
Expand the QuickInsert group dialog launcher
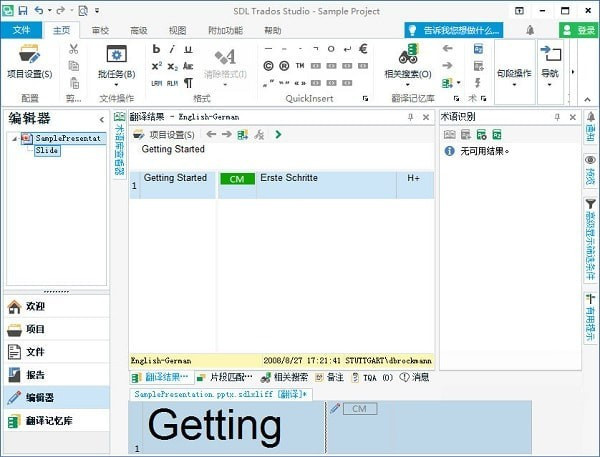365,98
